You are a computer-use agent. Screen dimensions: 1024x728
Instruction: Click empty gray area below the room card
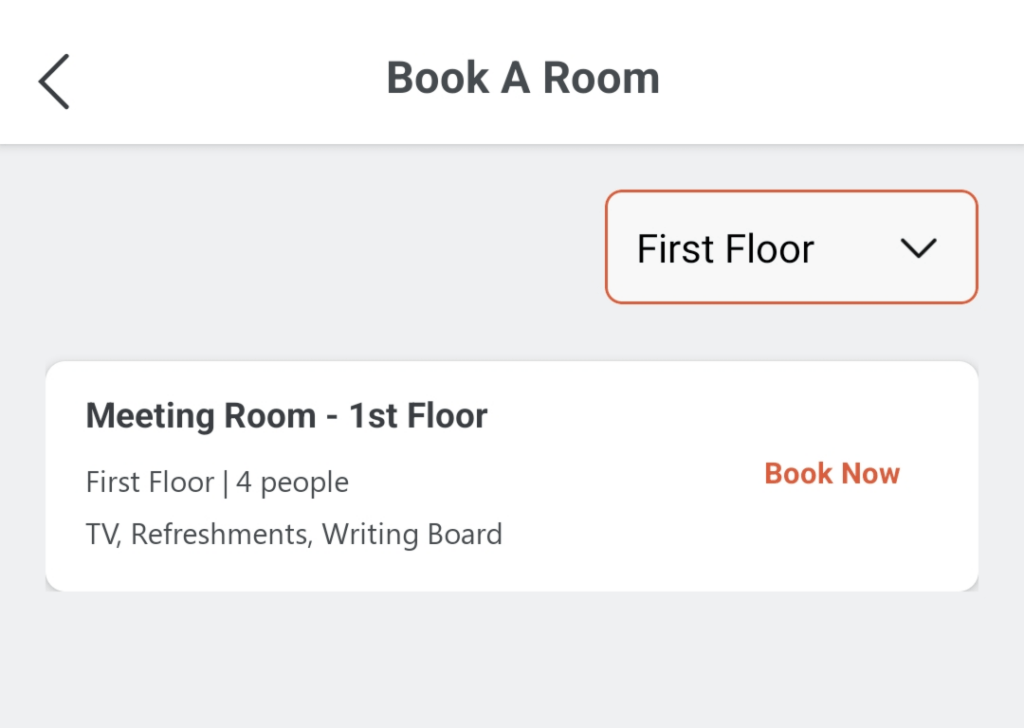tap(512, 660)
